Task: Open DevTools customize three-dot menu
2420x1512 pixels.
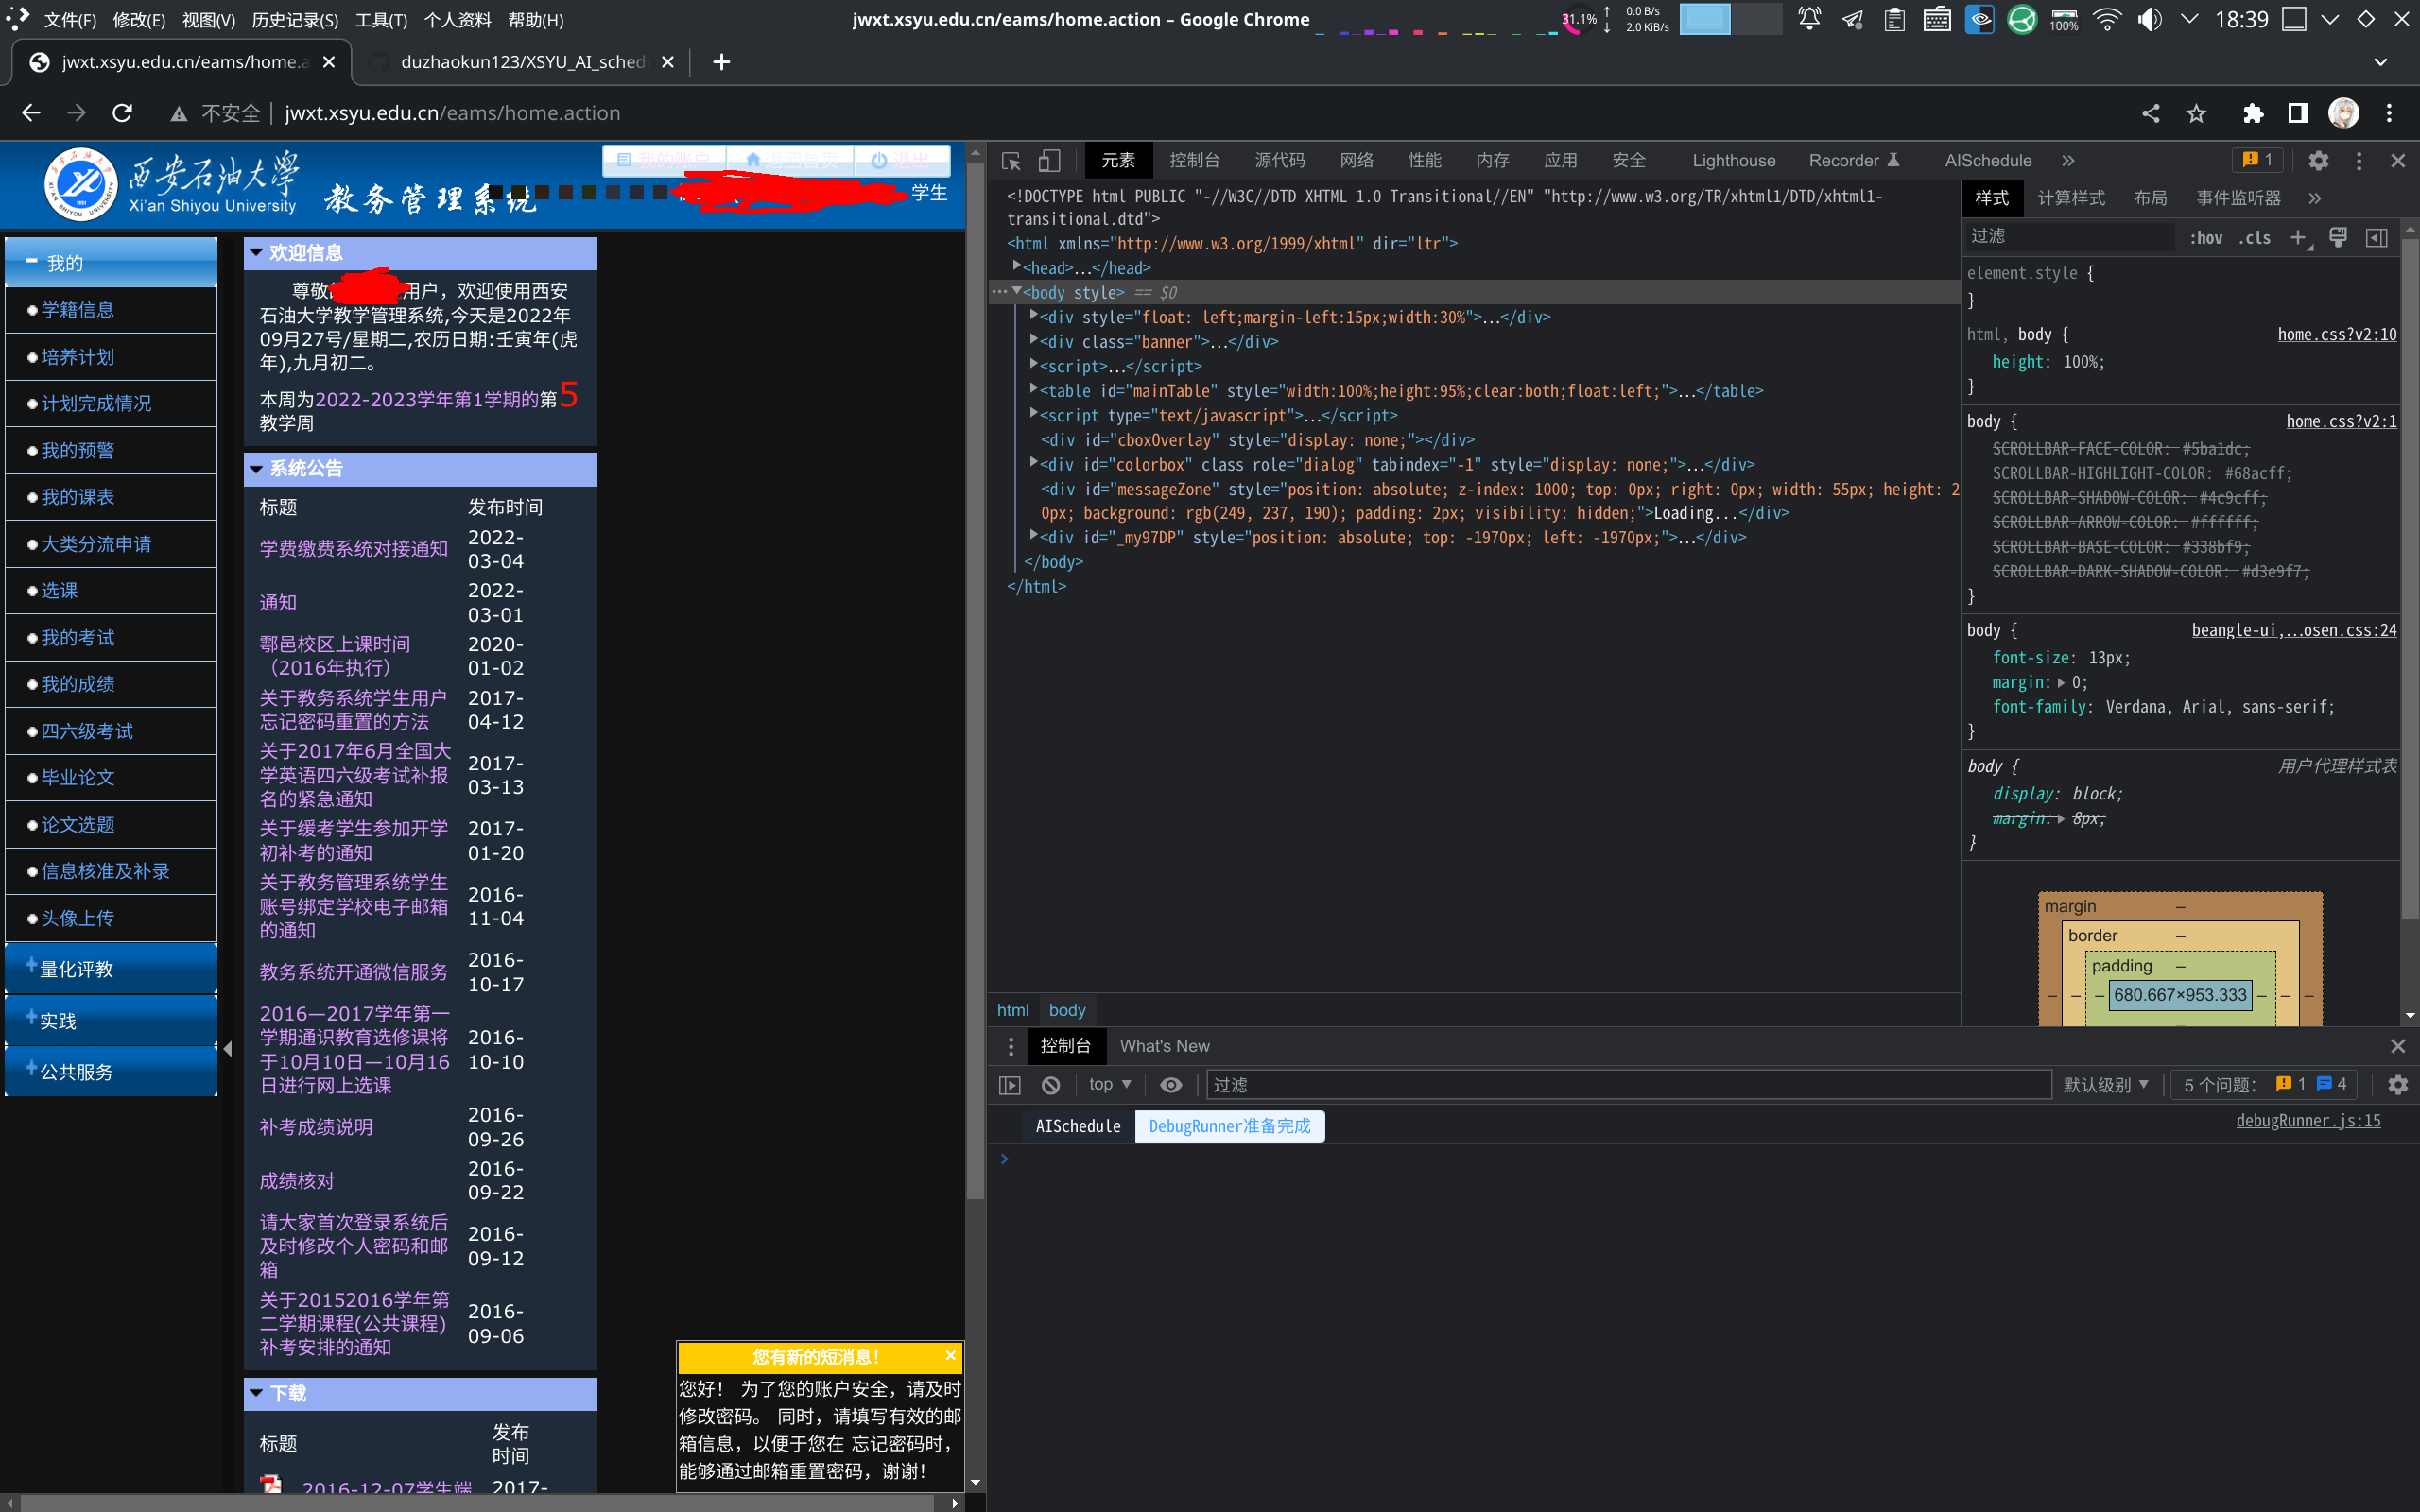Action: point(2359,160)
